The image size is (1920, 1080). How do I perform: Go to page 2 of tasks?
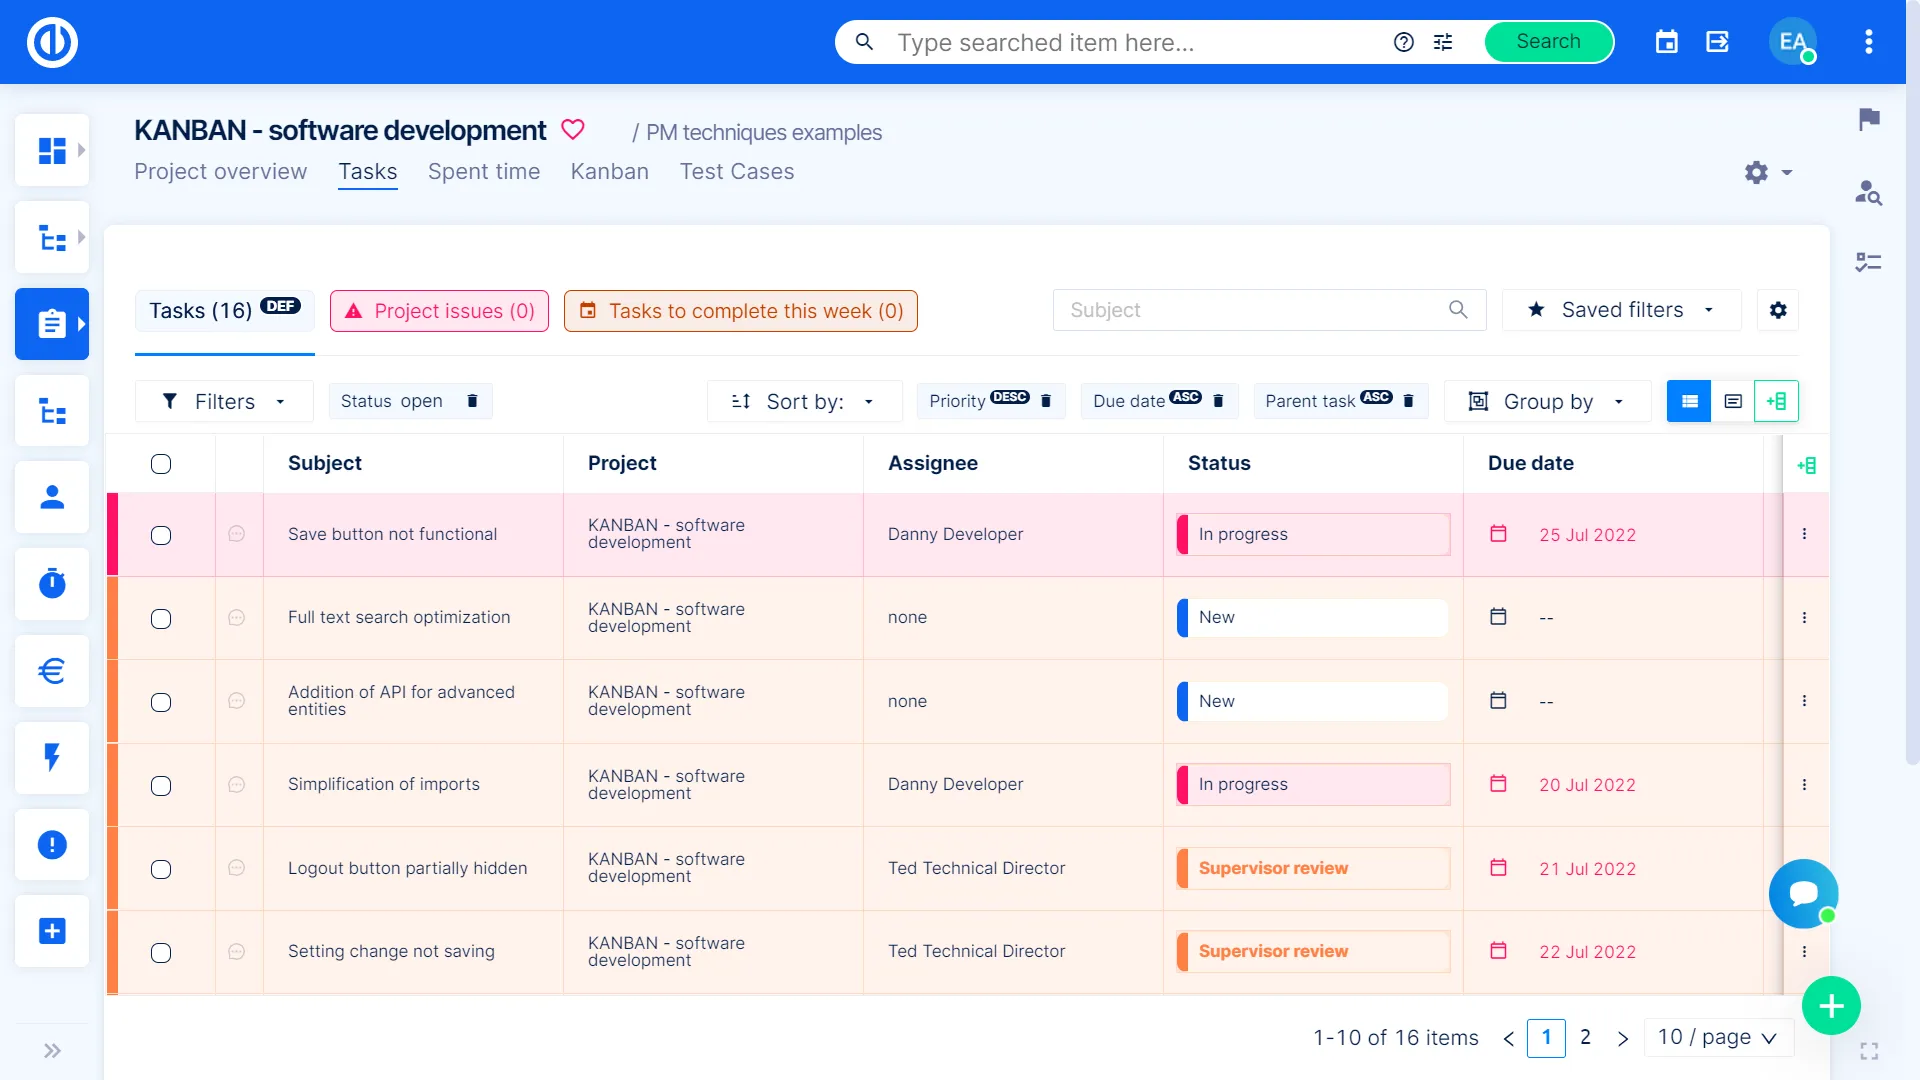pyautogui.click(x=1585, y=1038)
